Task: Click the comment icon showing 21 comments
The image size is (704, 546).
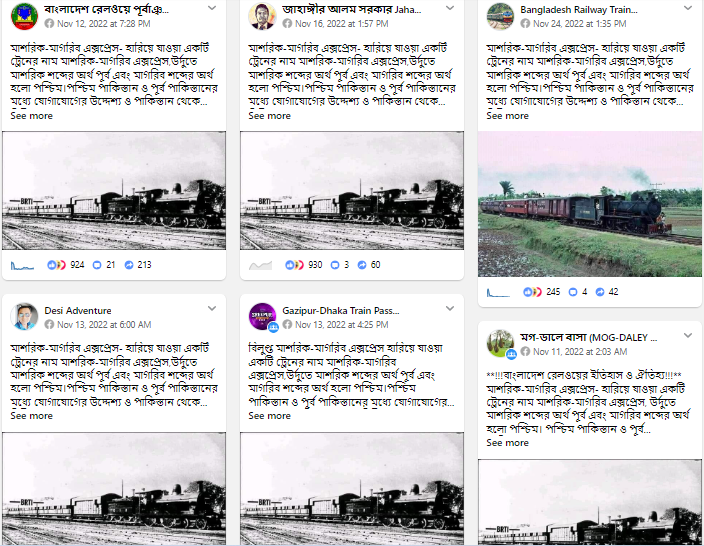Action: click(x=97, y=265)
